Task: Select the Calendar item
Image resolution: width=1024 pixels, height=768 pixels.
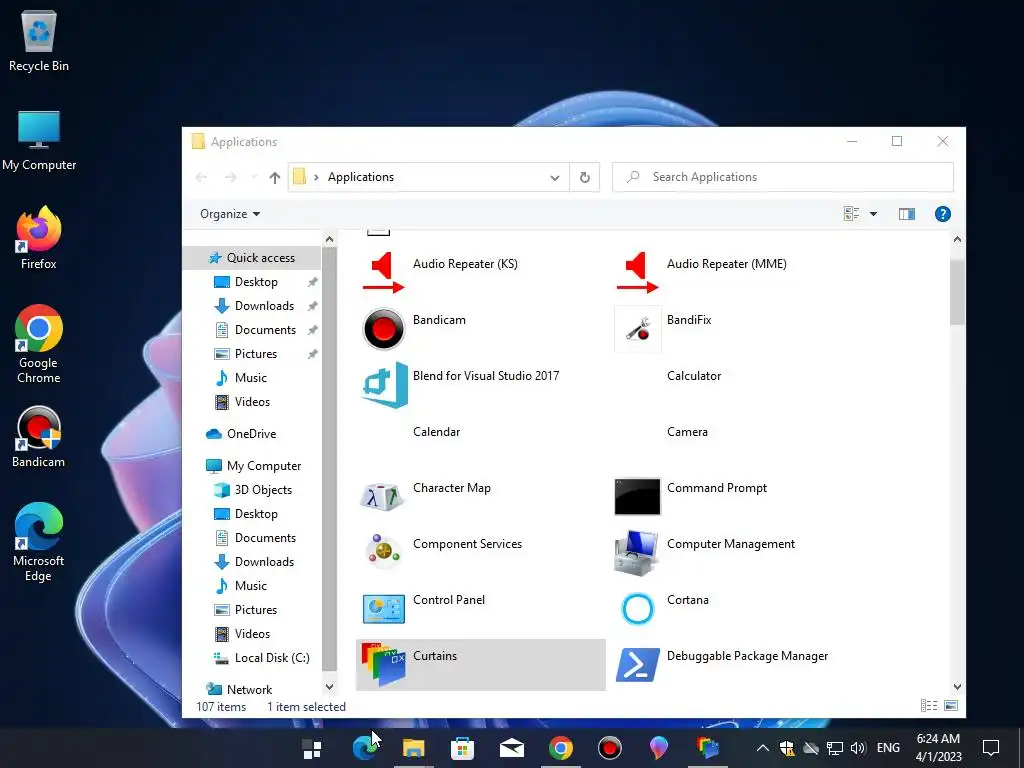Action: 436,432
